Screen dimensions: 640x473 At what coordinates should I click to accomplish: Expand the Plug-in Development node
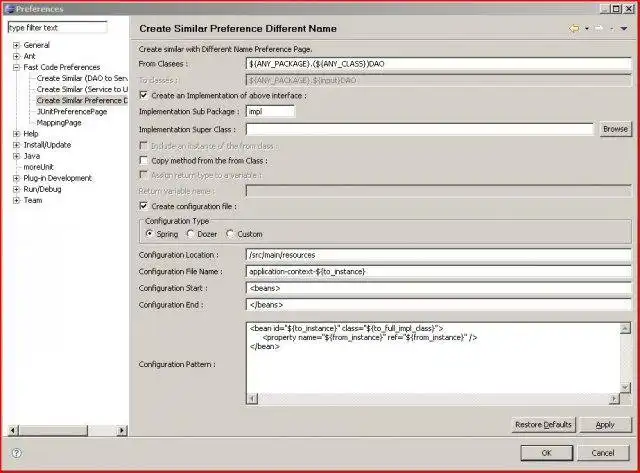tap(16, 178)
